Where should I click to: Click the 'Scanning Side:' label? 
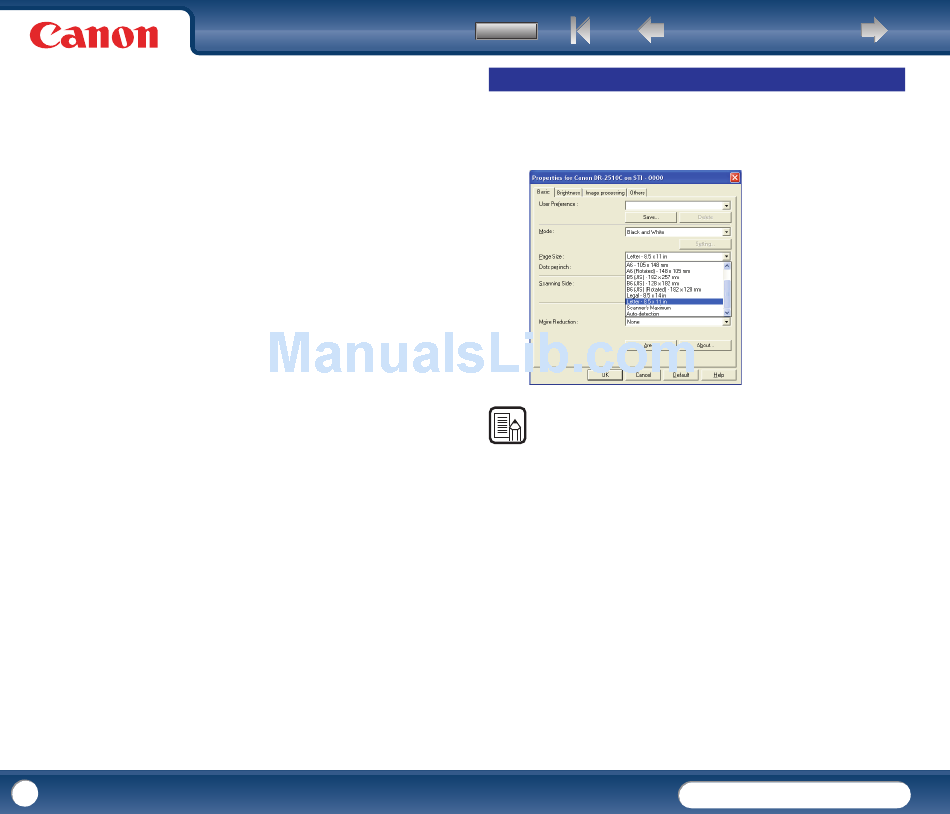coord(556,283)
